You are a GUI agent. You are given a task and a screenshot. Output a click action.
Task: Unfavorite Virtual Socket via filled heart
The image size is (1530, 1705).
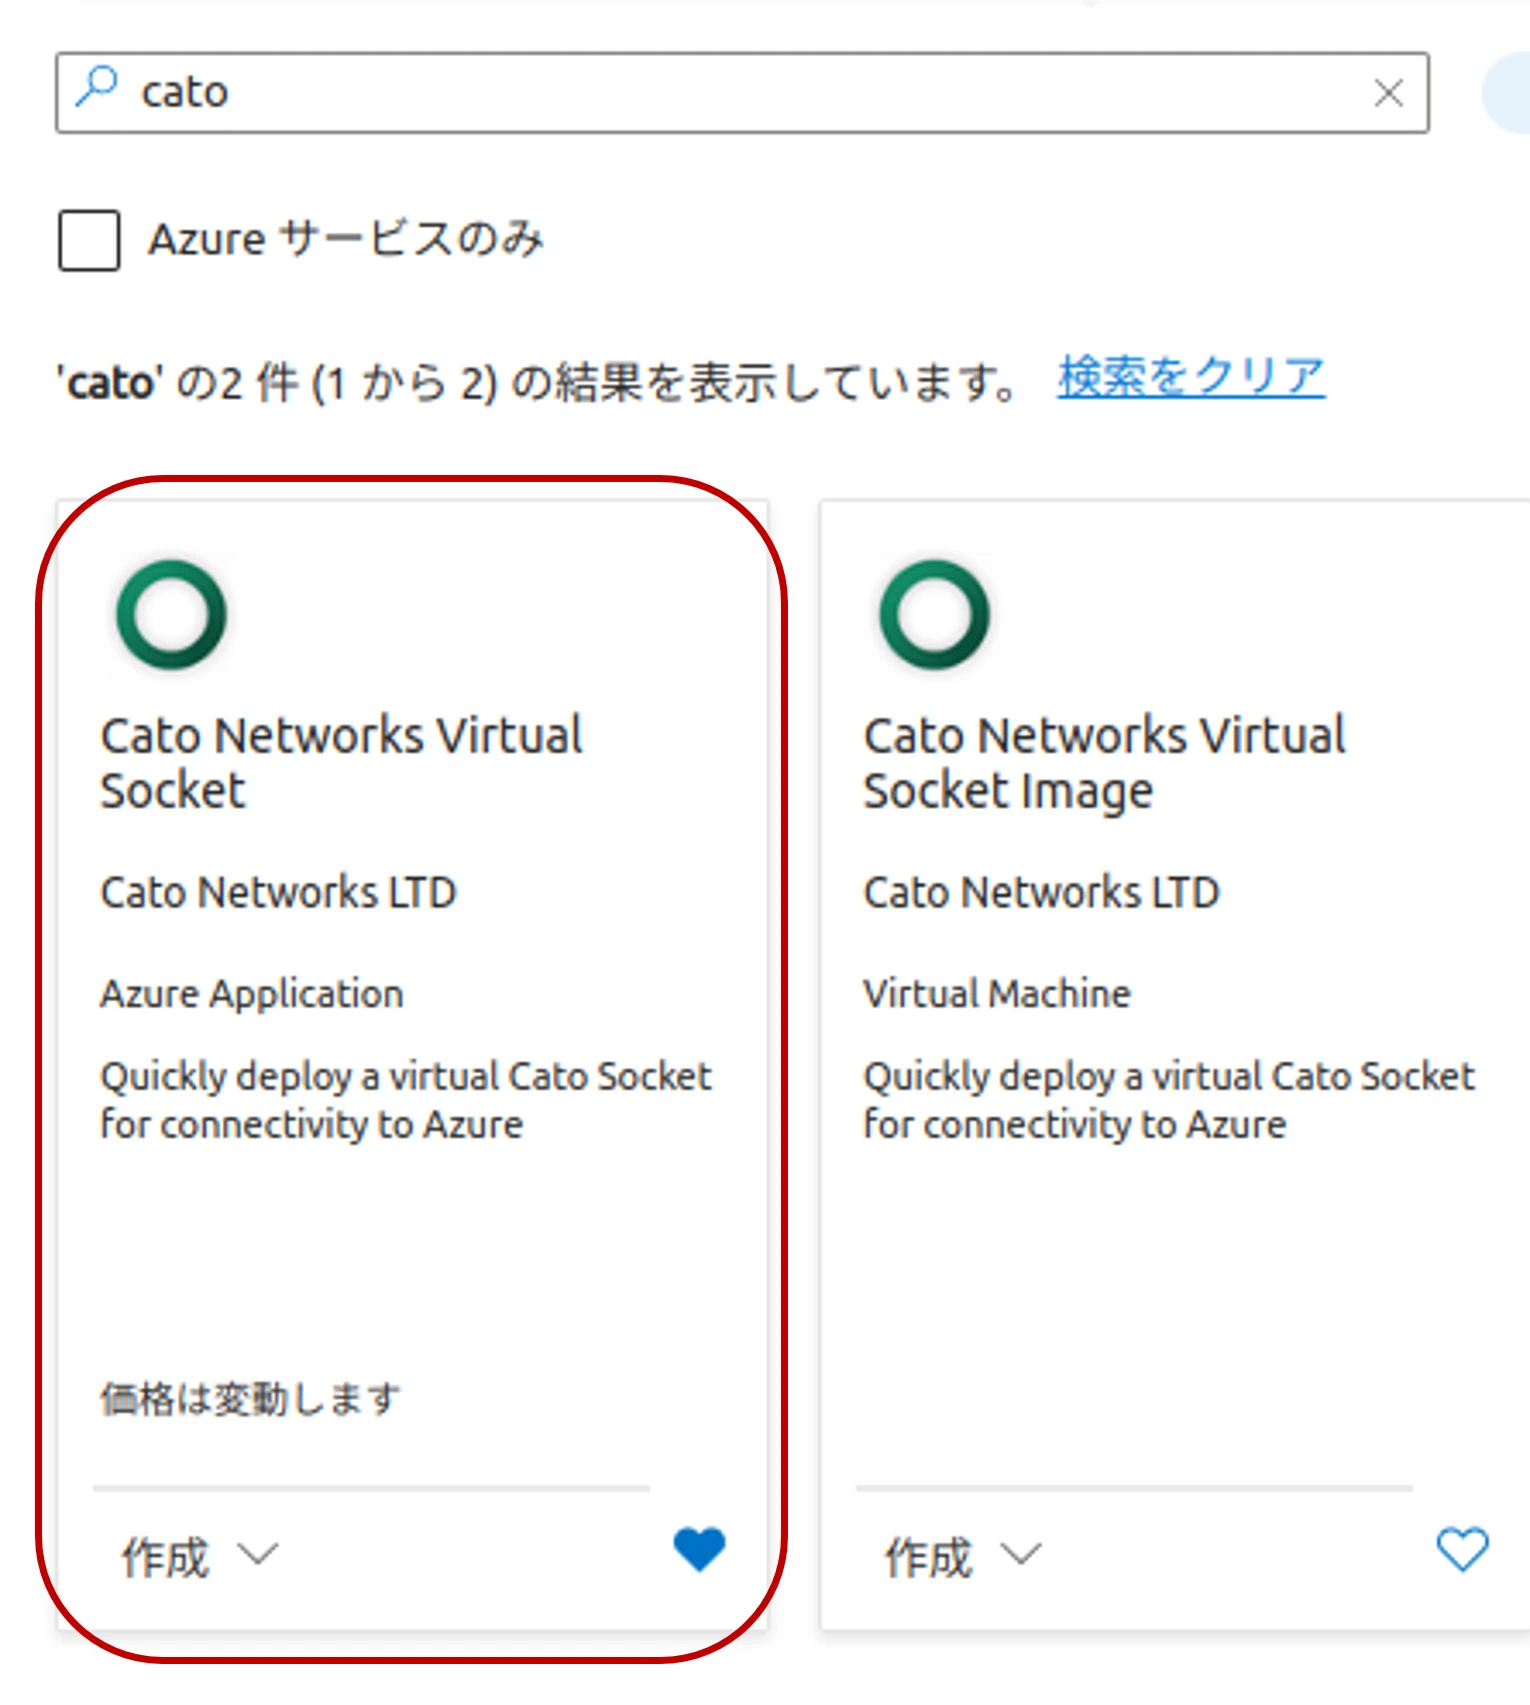(x=699, y=1549)
